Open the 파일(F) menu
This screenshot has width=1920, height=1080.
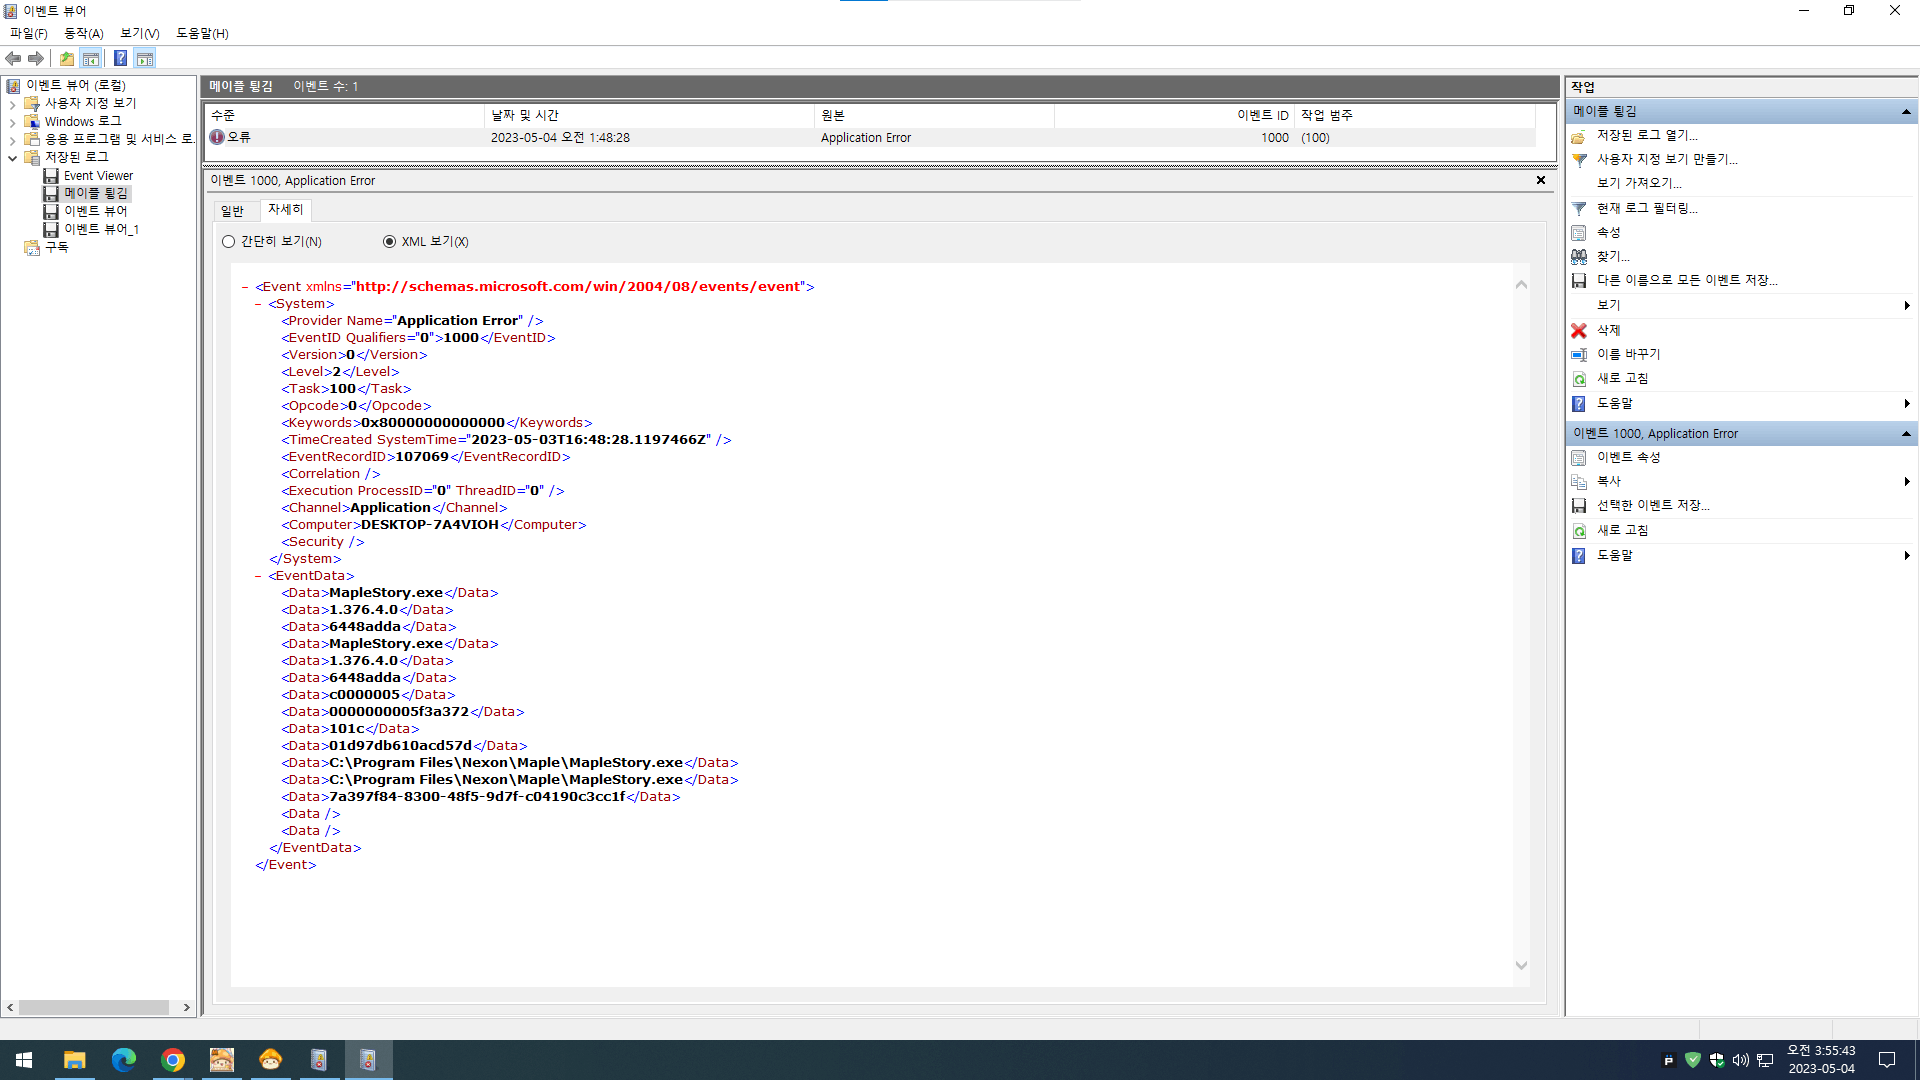[29, 33]
